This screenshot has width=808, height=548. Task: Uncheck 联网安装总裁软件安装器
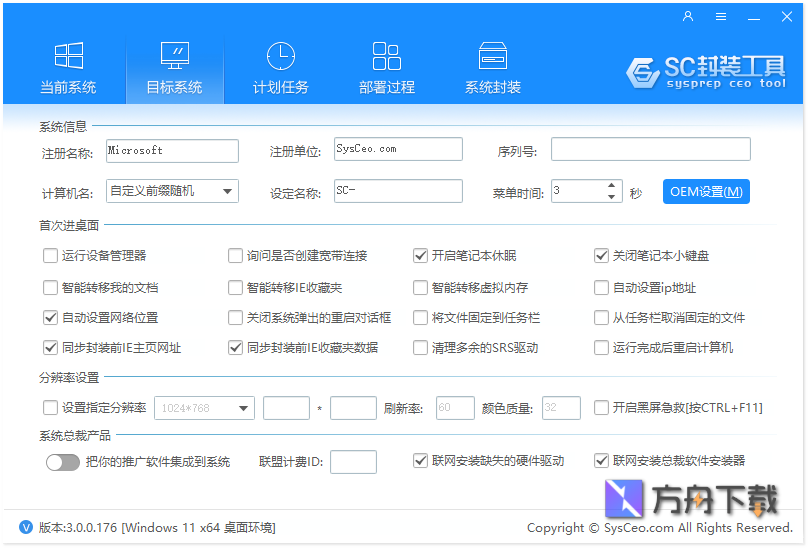[x=601, y=460]
